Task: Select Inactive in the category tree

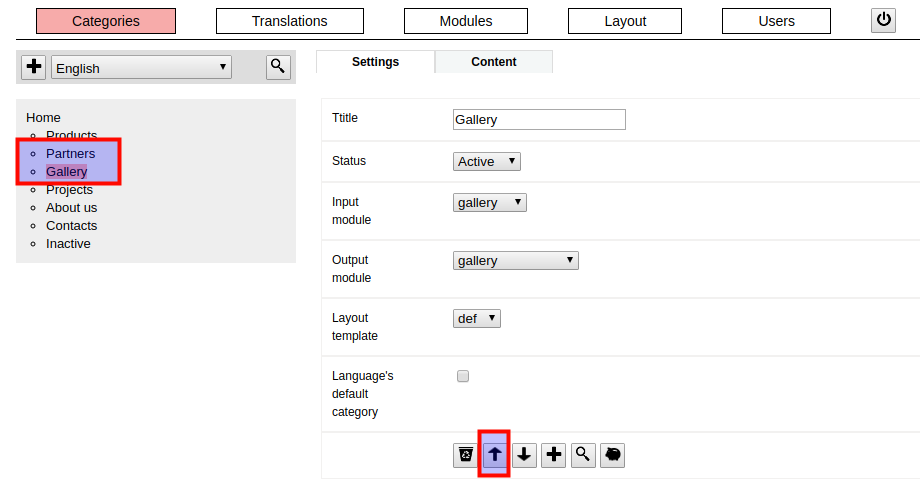Action: pyautogui.click(x=68, y=244)
